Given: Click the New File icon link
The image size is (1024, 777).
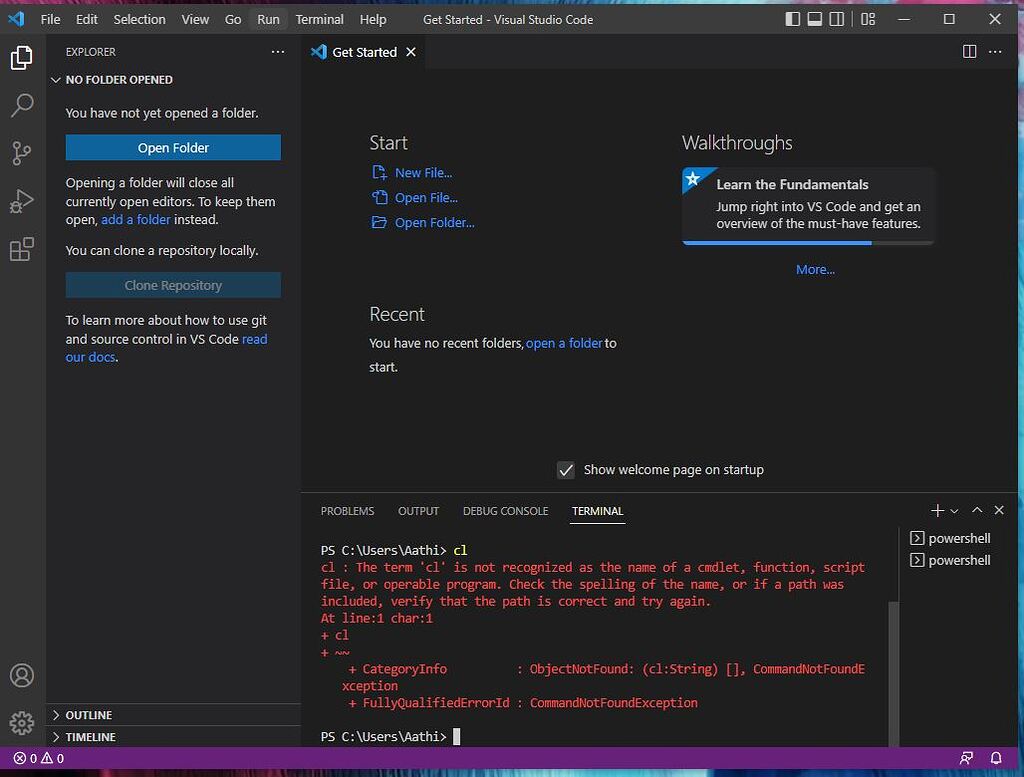Looking at the screenshot, I should click(x=379, y=172).
